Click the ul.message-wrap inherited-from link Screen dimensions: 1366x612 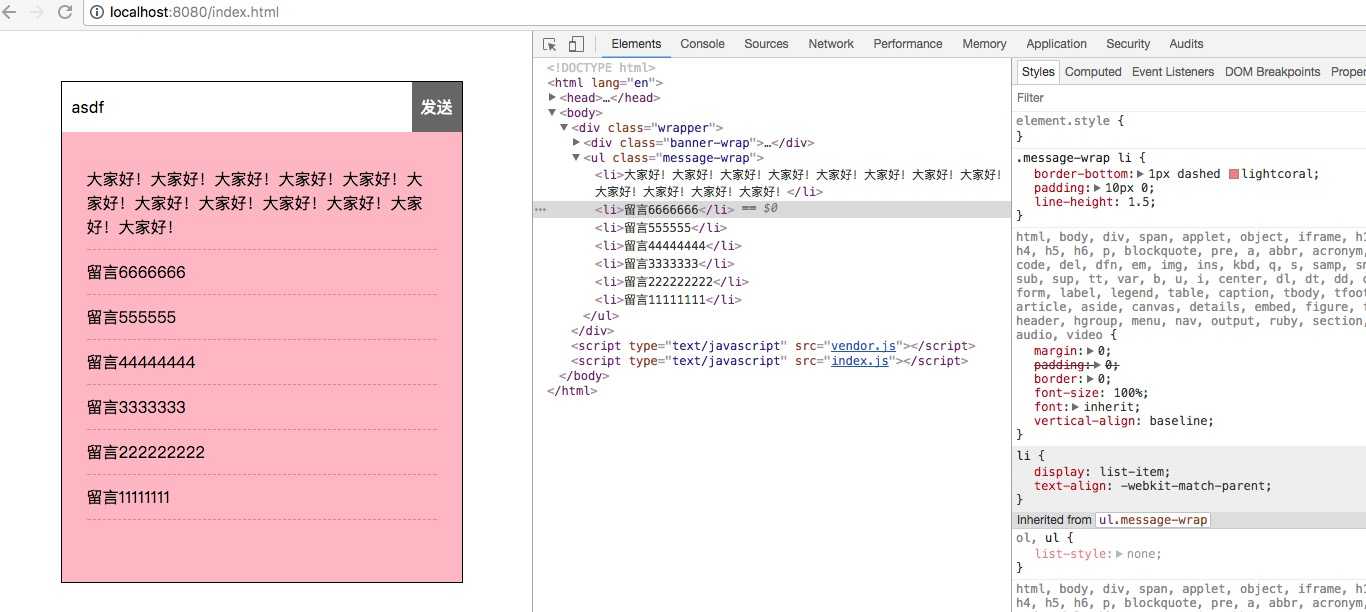tap(1153, 520)
